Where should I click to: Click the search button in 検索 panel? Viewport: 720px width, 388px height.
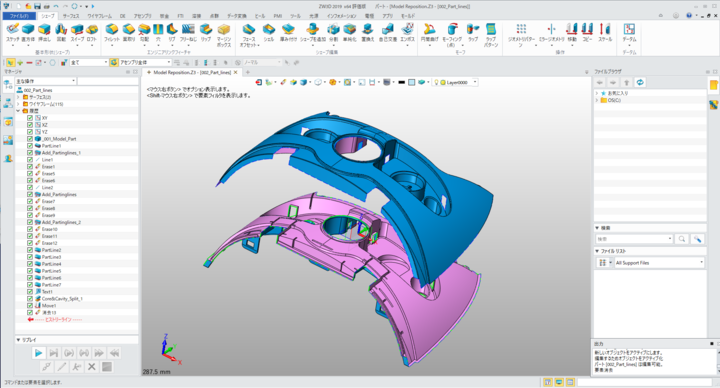click(x=682, y=239)
